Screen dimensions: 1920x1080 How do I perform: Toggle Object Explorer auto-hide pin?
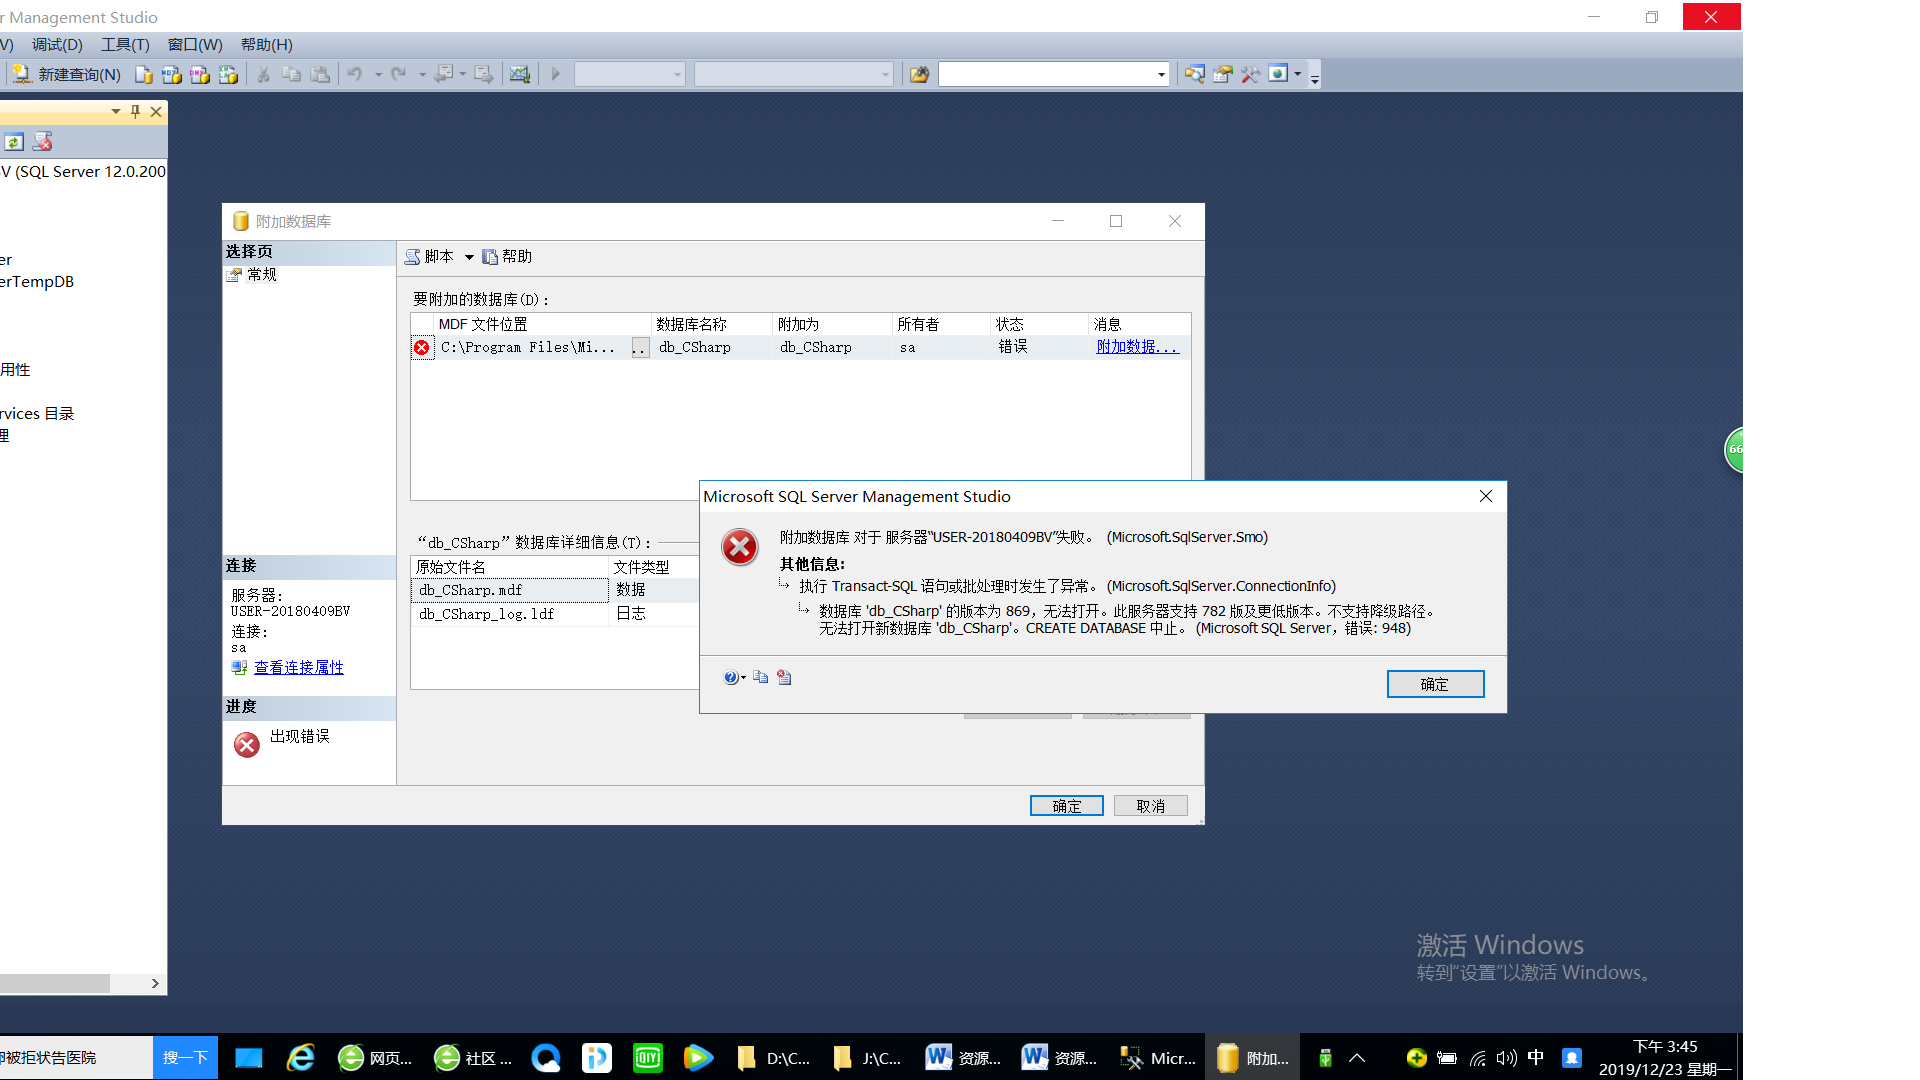point(136,112)
